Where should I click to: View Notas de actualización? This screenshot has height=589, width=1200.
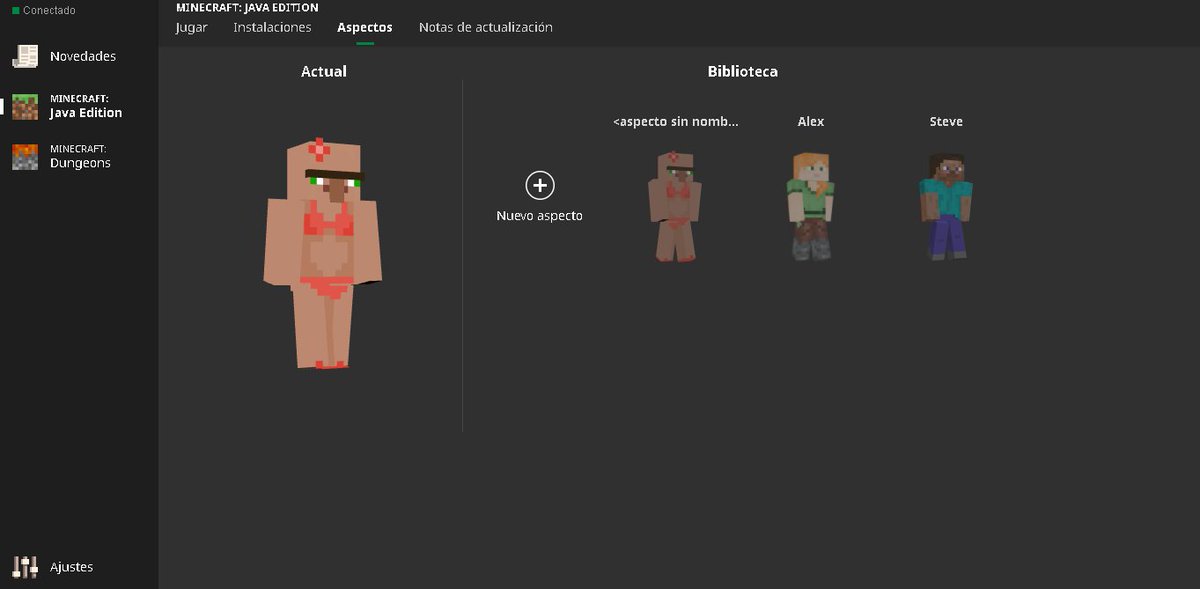[486, 27]
